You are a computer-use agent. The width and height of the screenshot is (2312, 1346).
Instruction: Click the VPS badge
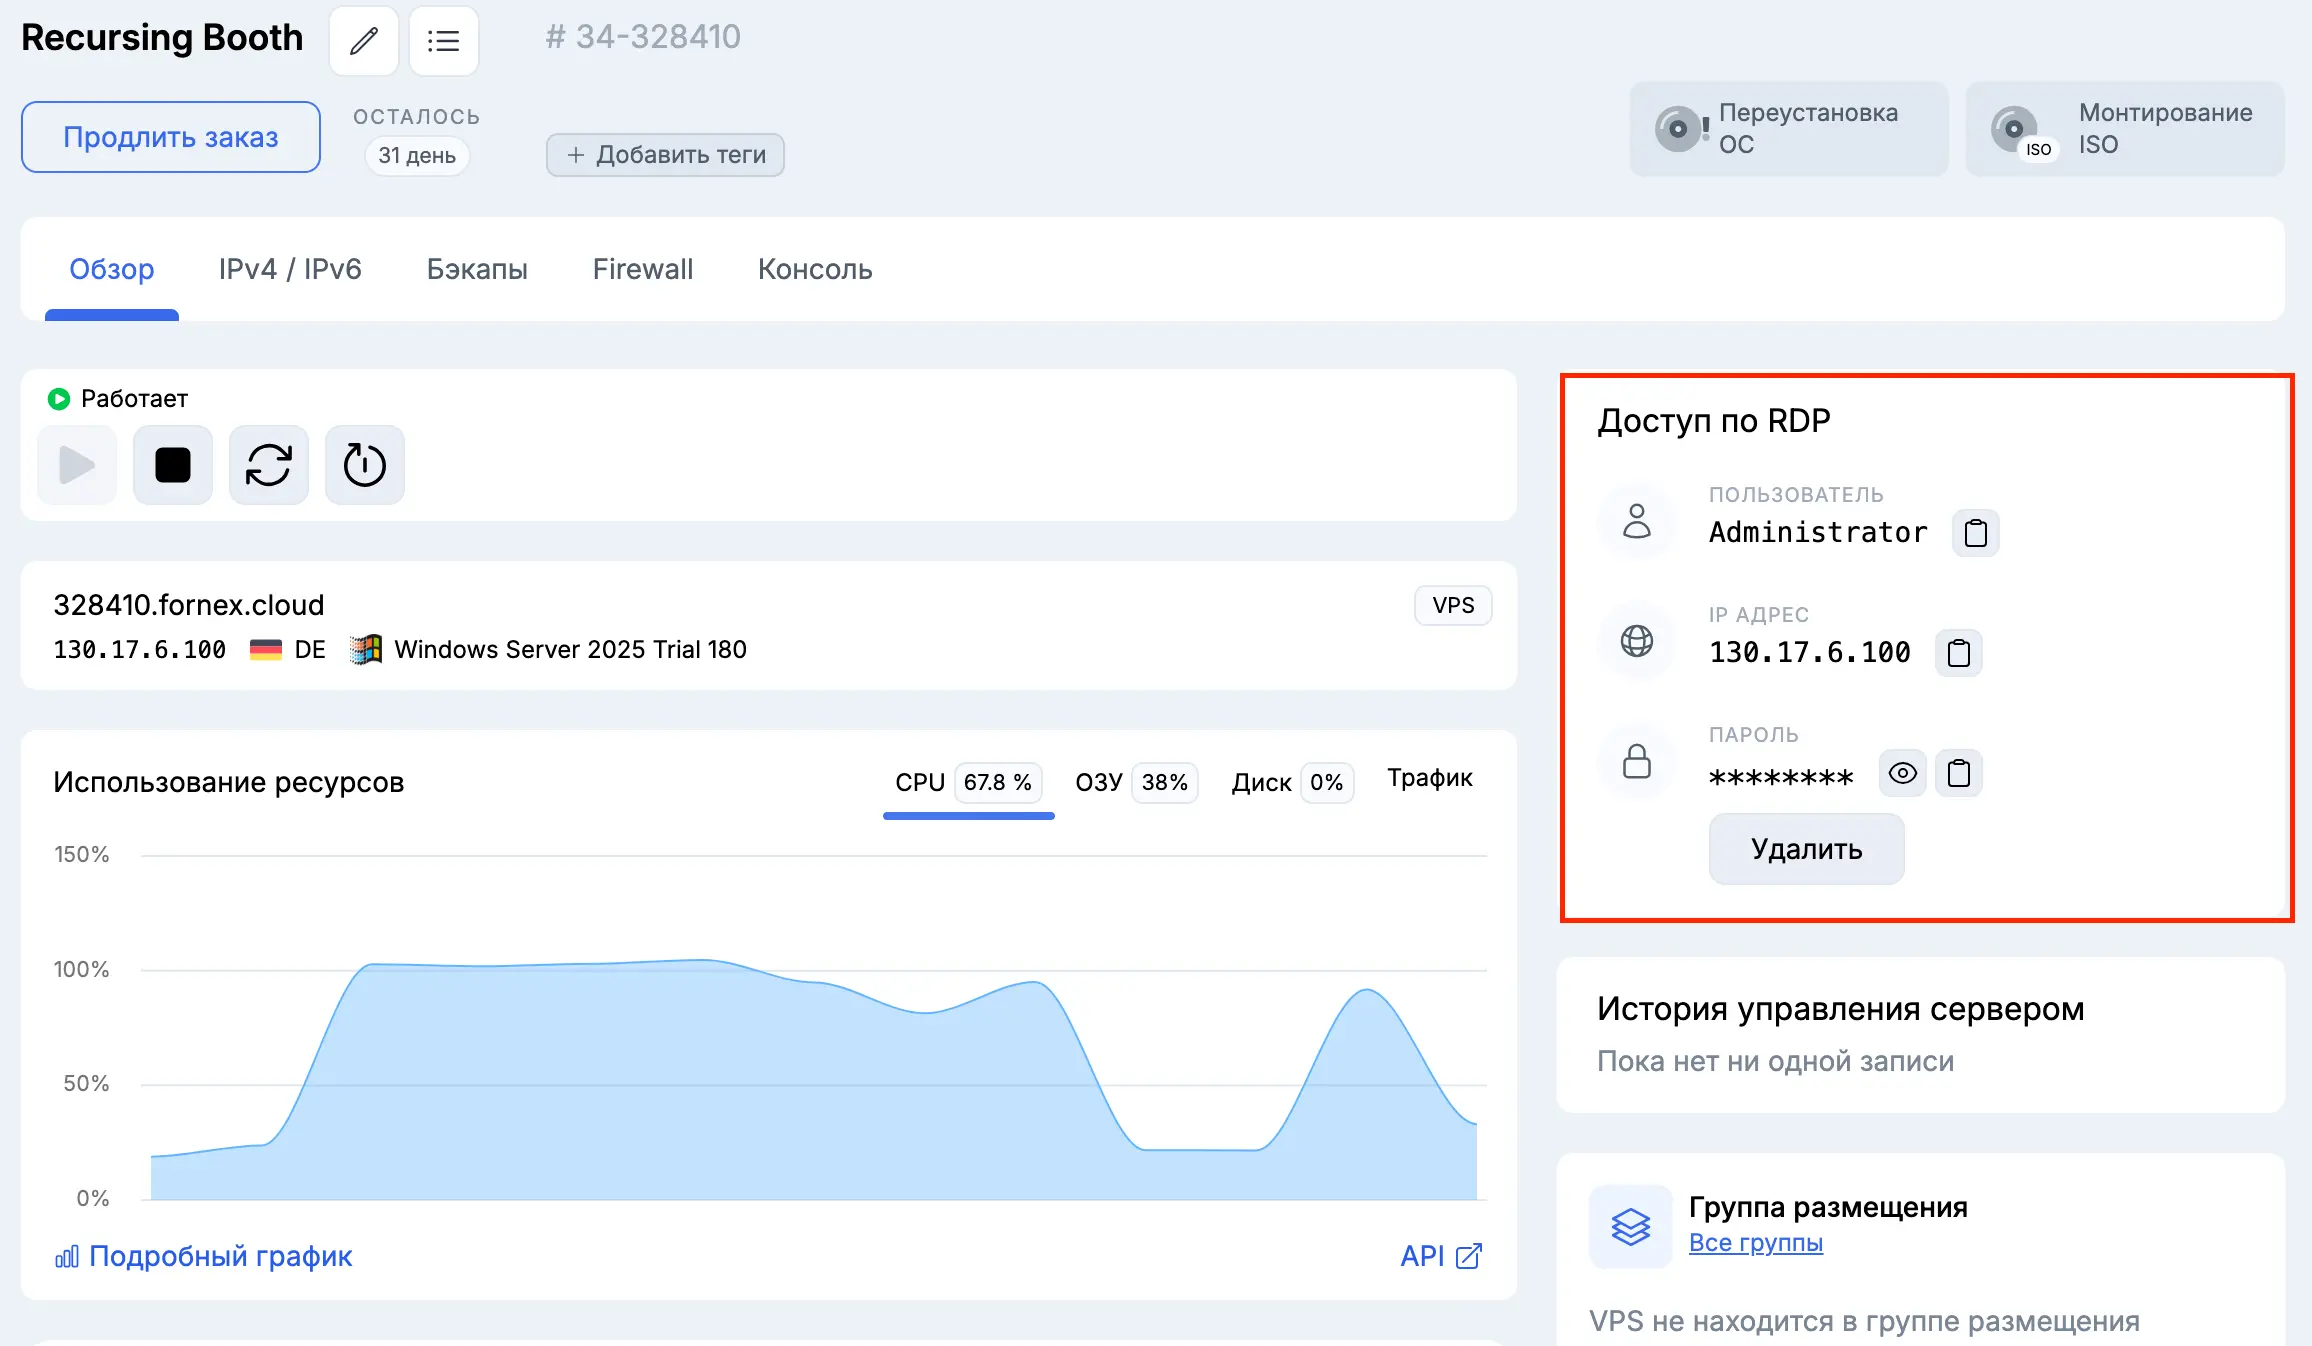pyautogui.click(x=1453, y=605)
